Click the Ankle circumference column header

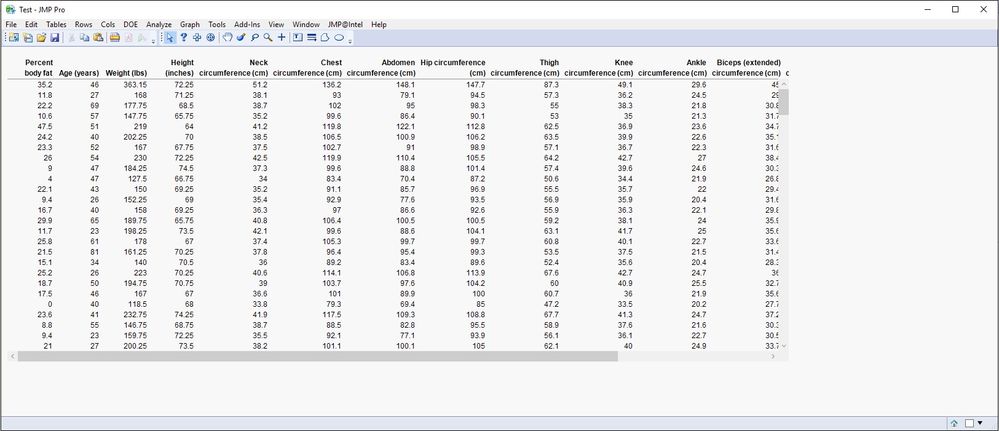coord(673,68)
